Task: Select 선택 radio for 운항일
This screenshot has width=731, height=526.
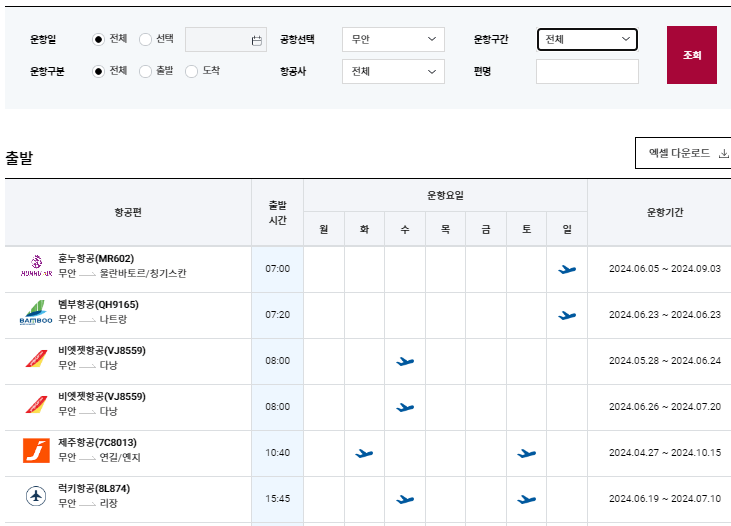Action: tap(145, 39)
